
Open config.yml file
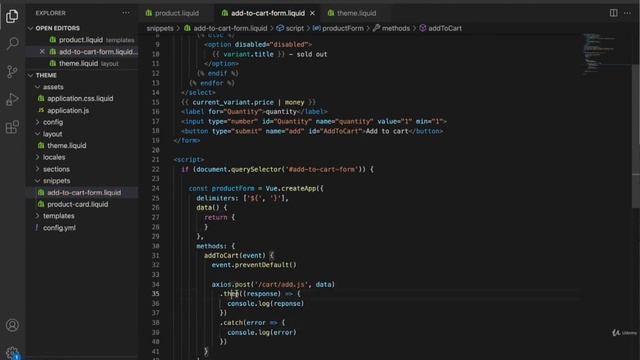pyautogui.click(x=59, y=228)
